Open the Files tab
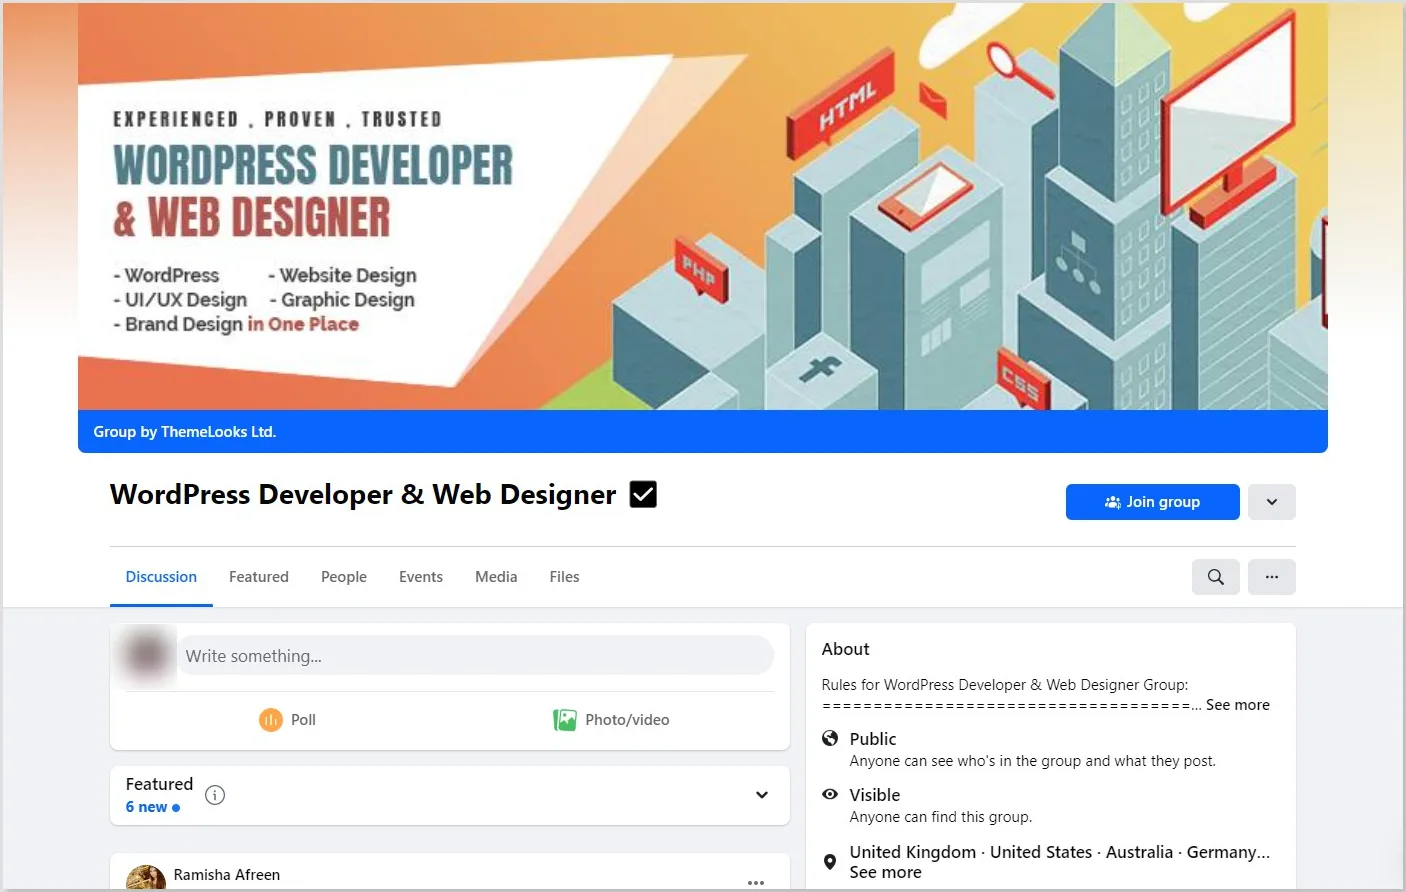Viewport: 1406px width, 892px height. [564, 577]
